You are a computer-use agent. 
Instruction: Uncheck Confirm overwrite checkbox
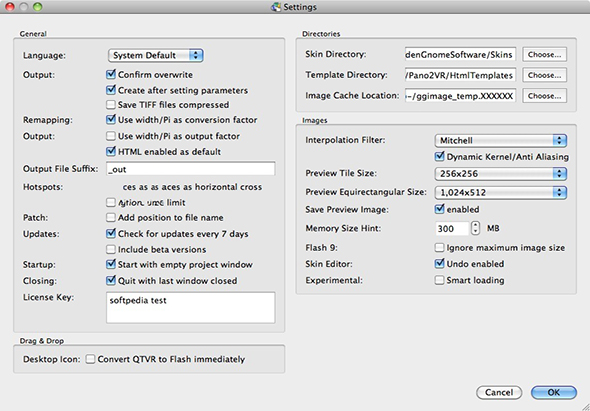(111, 74)
